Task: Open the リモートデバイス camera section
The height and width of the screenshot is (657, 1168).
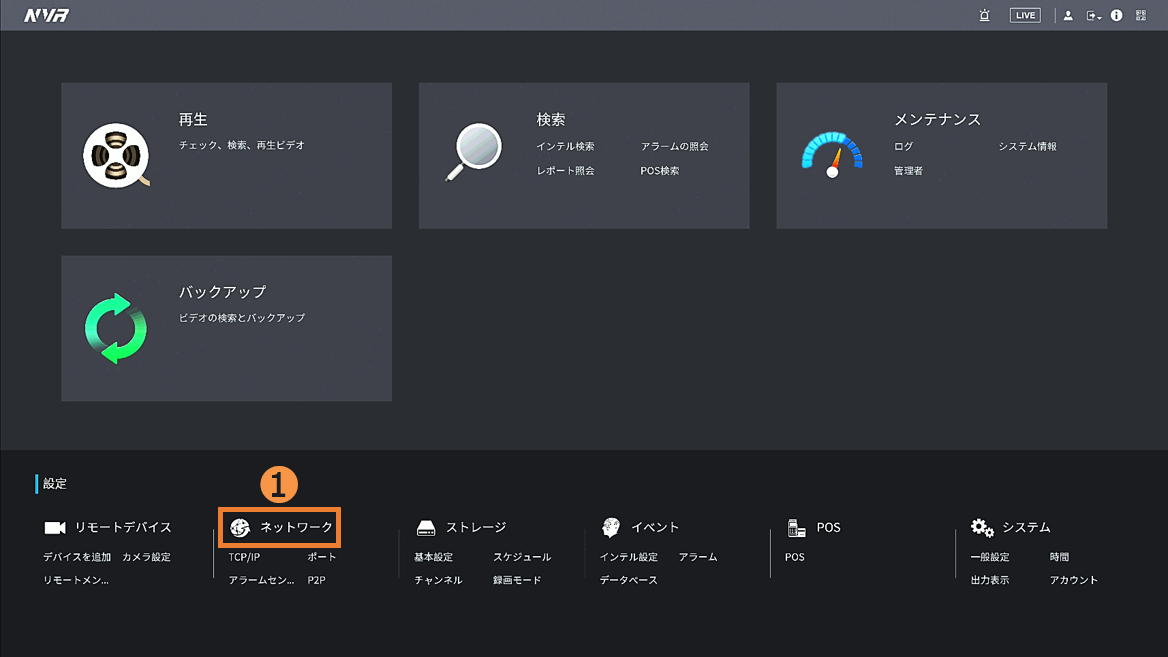Action: click(x=108, y=527)
